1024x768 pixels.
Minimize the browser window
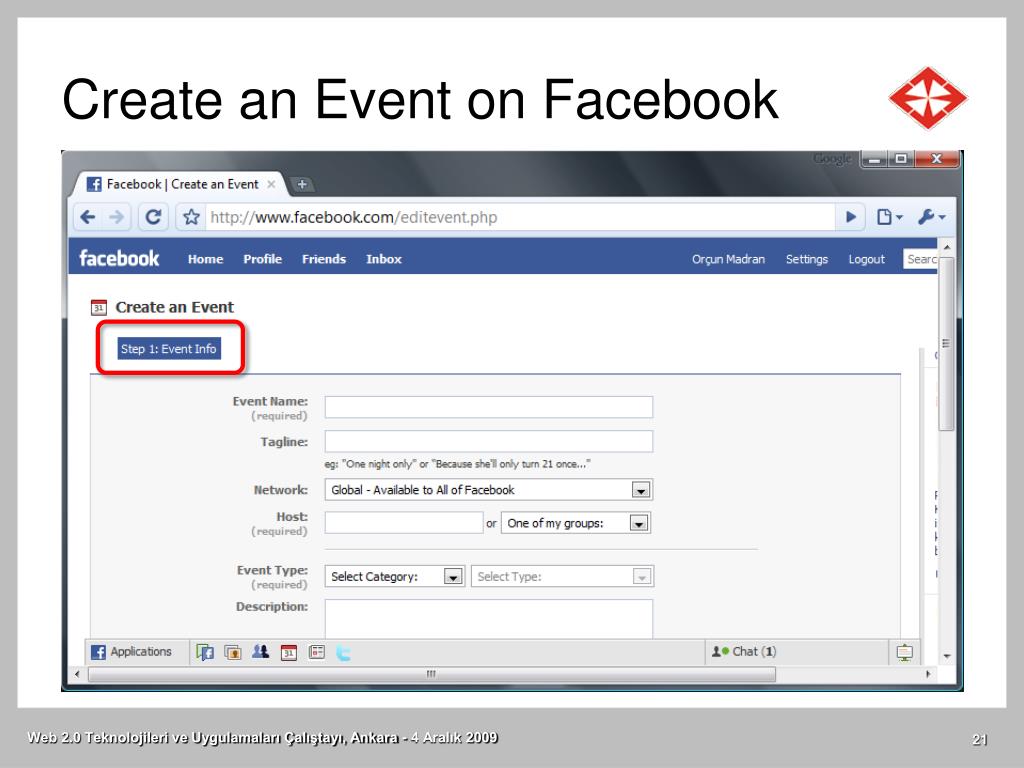876,159
